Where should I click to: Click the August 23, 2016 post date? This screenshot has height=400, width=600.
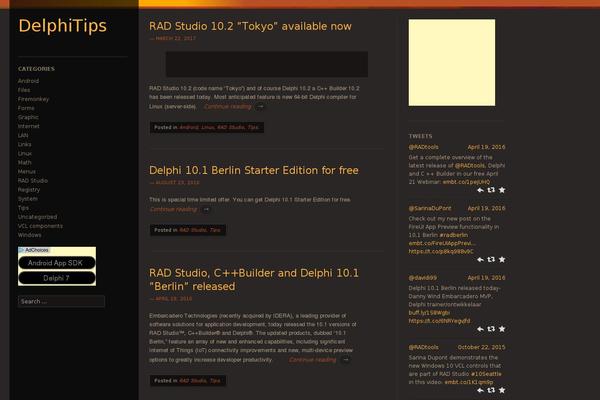(178, 183)
